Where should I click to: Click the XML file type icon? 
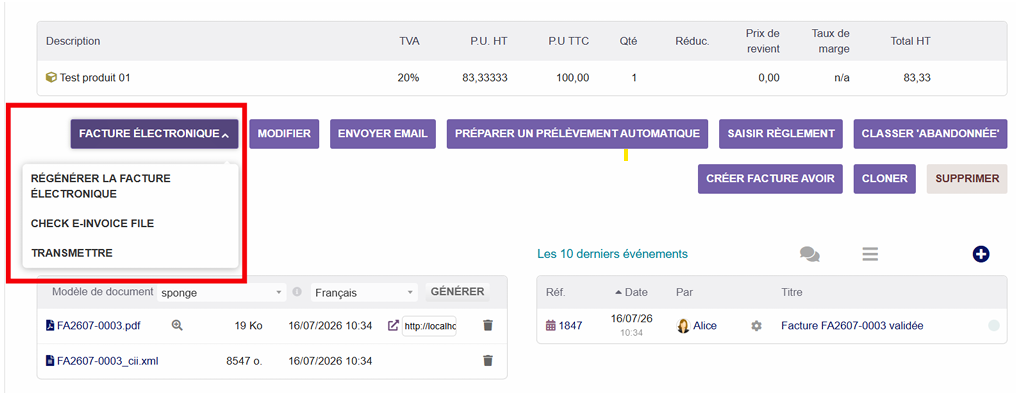50,361
